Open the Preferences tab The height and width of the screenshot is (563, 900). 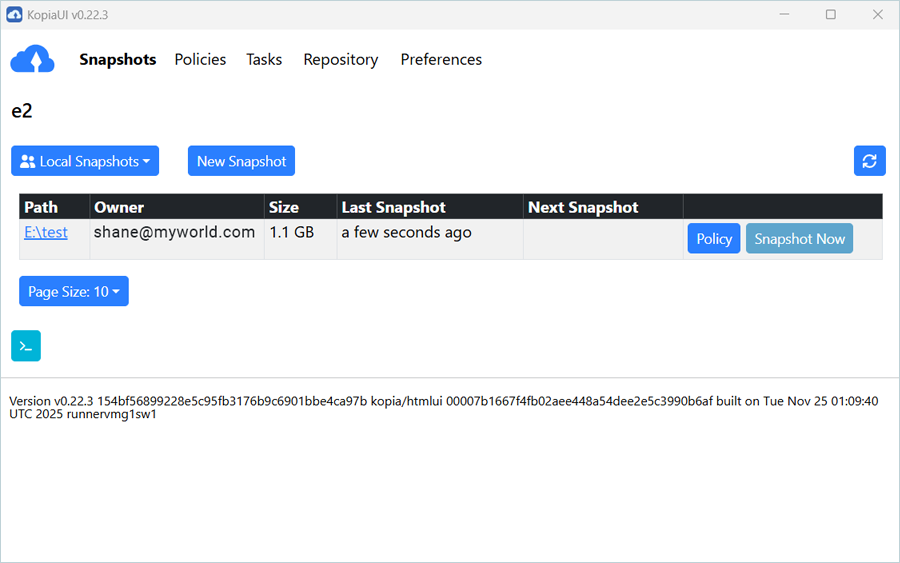441,60
